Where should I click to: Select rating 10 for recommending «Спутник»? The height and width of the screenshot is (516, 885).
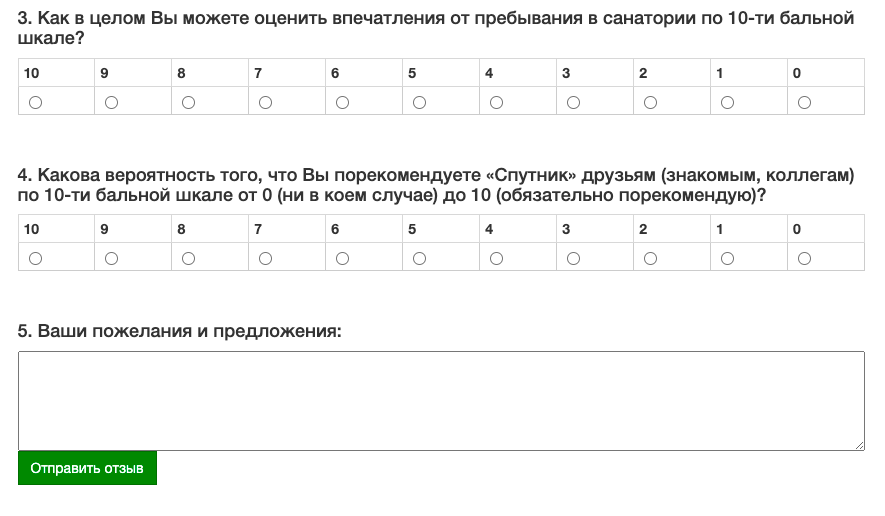[x=36, y=259]
